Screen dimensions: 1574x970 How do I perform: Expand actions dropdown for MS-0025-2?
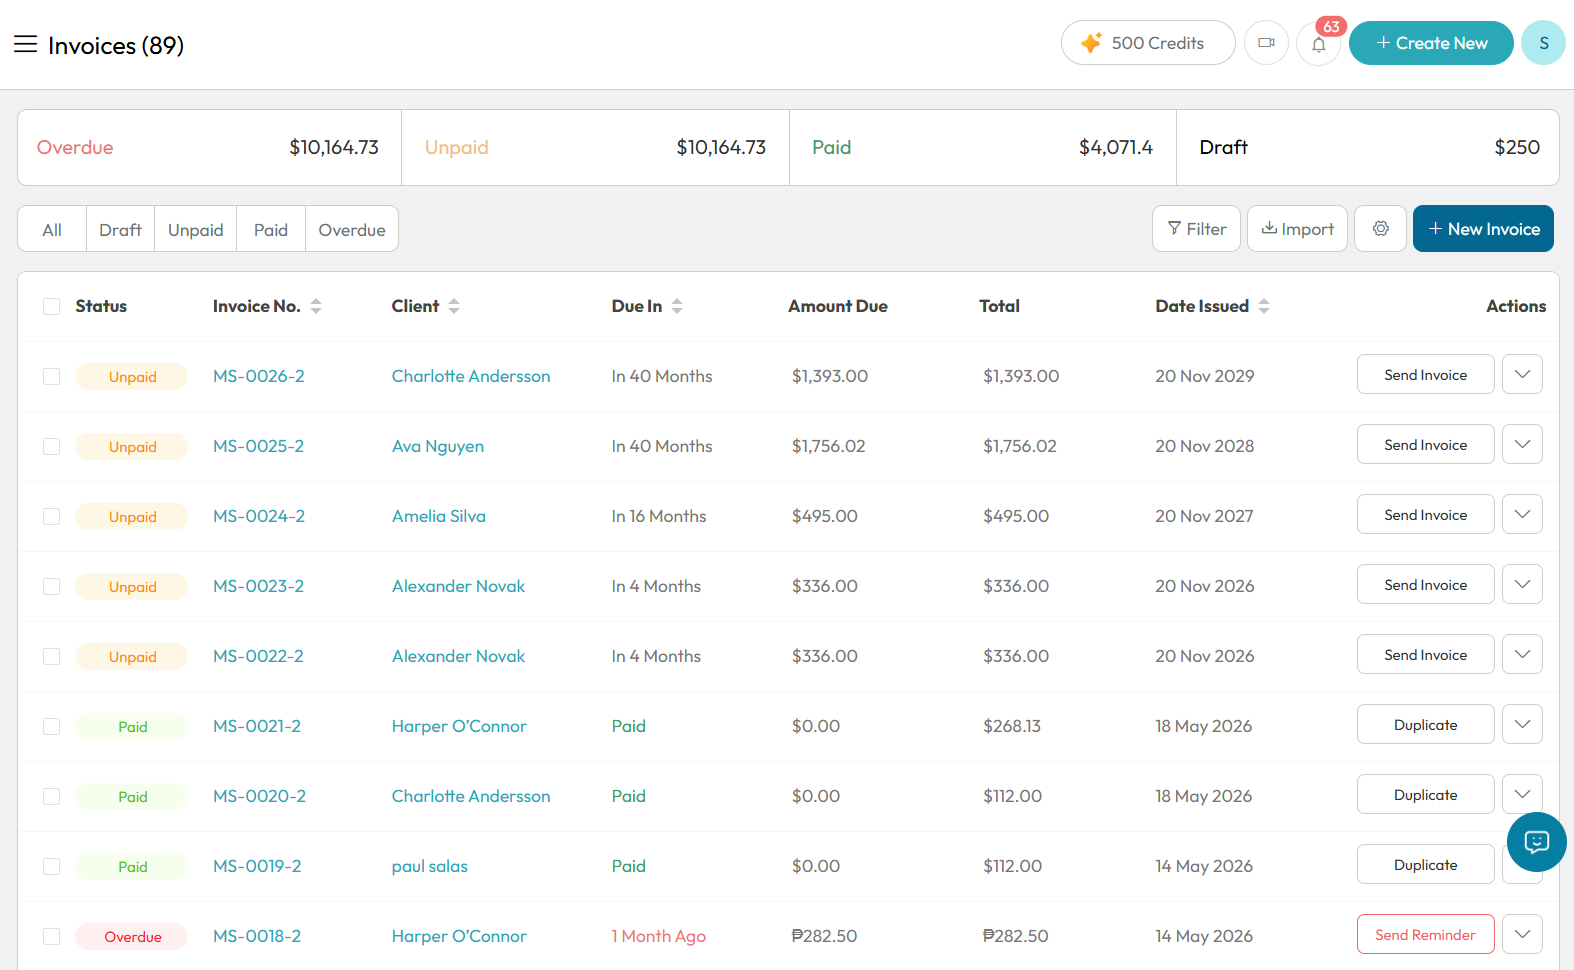[1522, 444]
